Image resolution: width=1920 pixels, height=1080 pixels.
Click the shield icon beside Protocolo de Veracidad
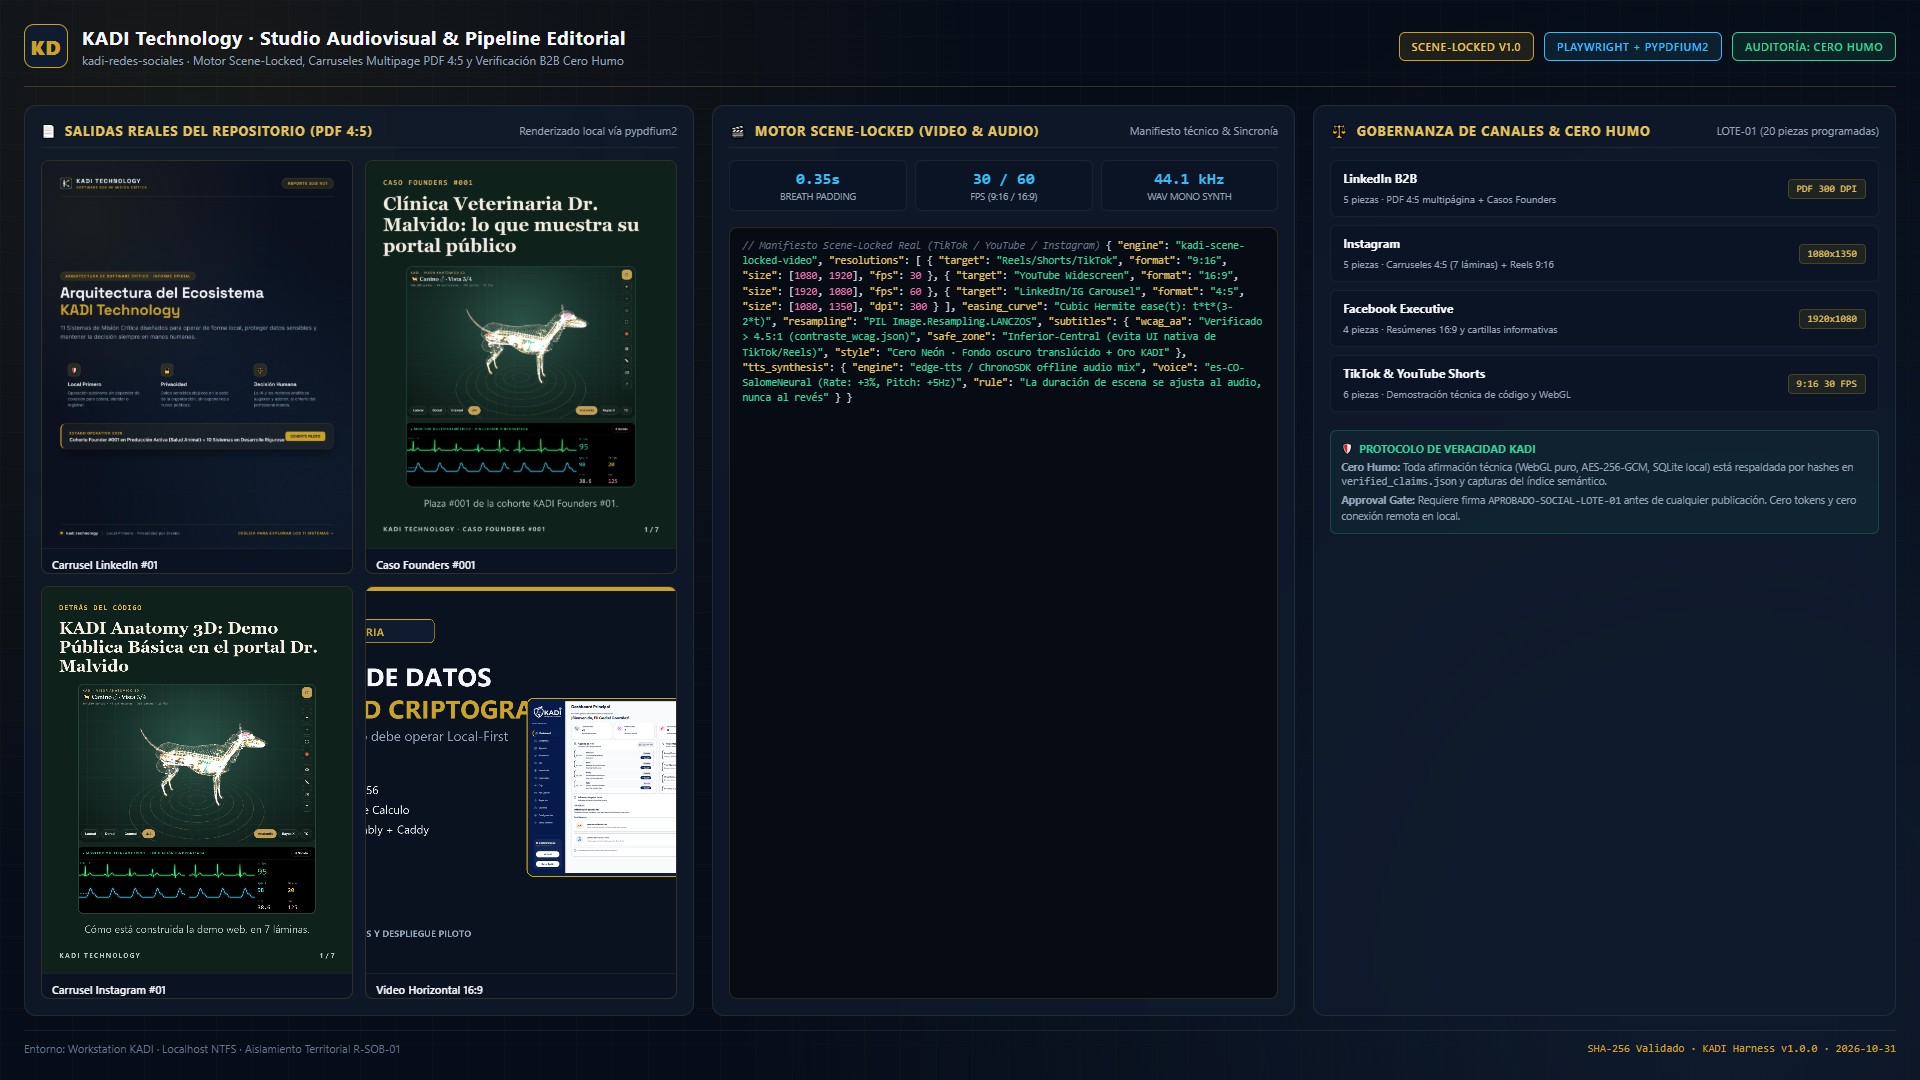pos(1347,449)
